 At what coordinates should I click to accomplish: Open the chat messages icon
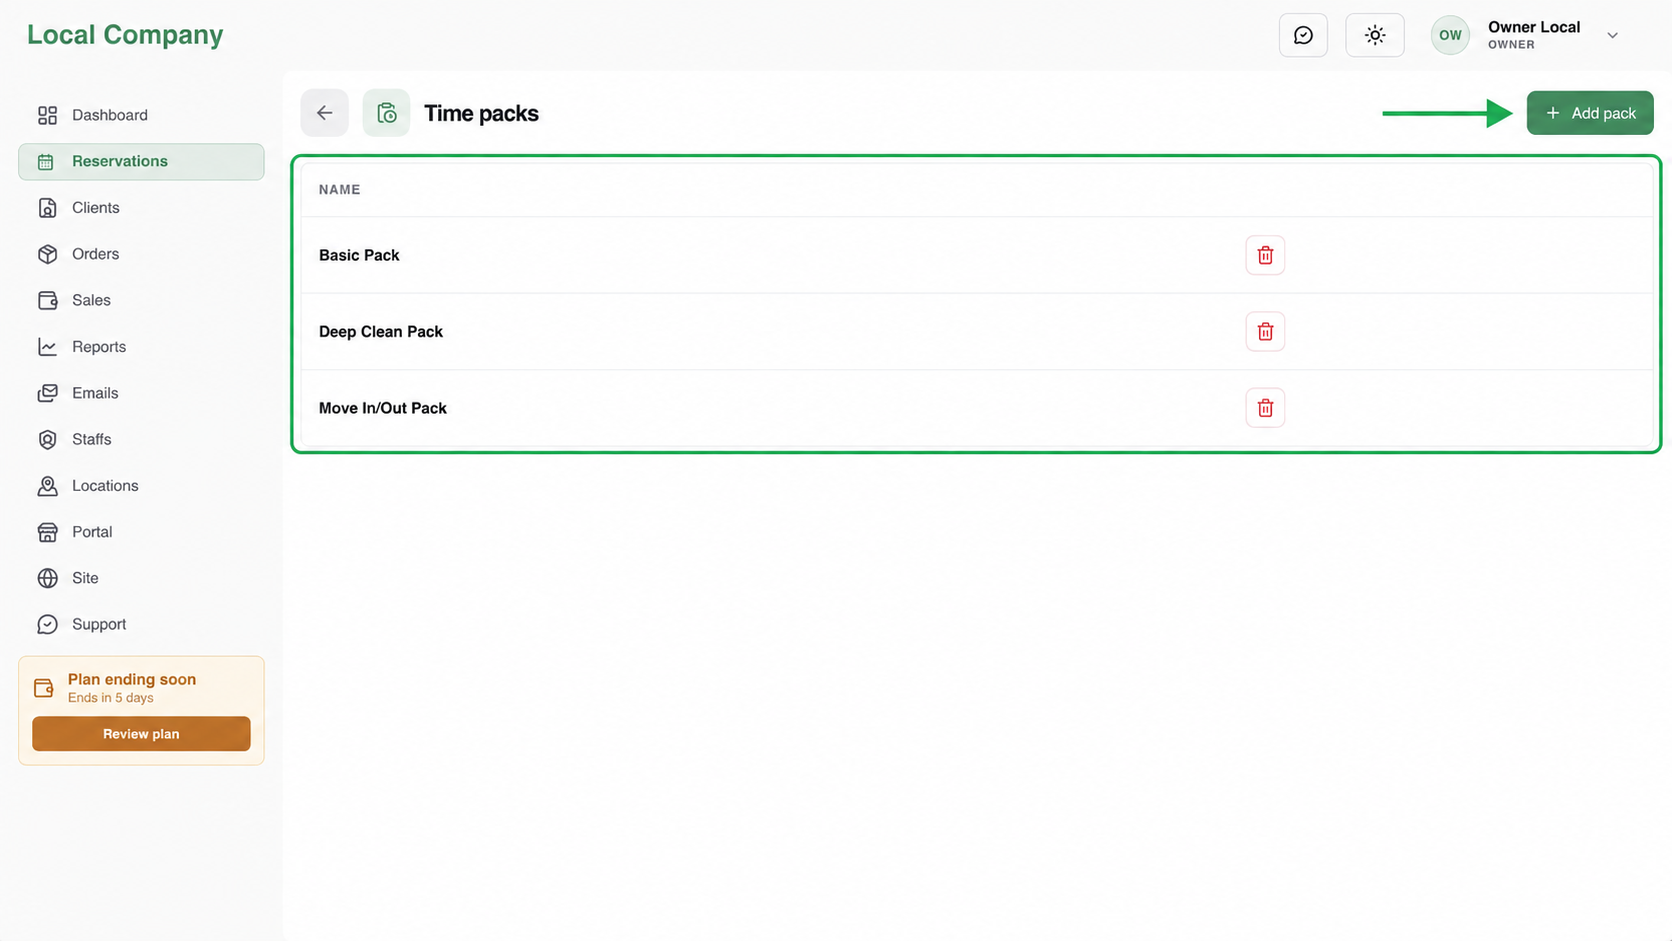pos(1303,35)
